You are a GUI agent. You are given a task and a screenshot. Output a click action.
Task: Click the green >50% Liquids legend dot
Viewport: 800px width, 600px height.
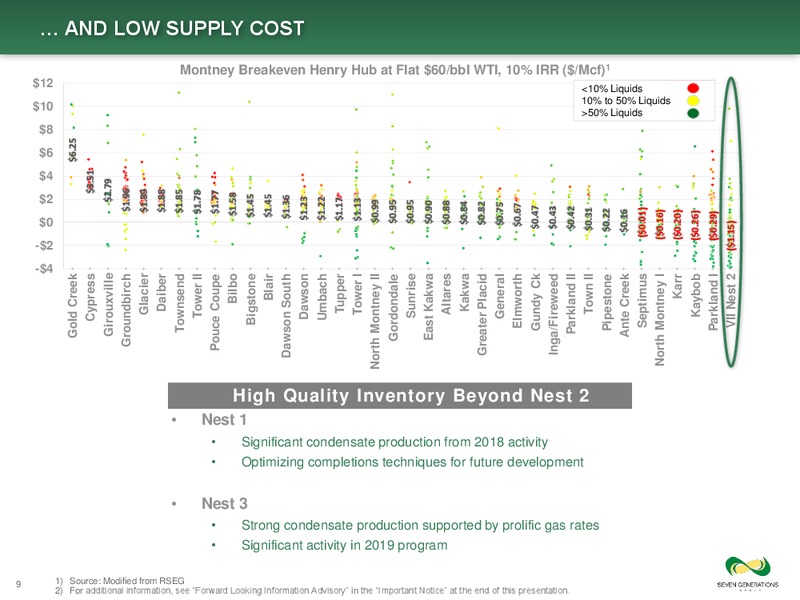coord(692,113)
